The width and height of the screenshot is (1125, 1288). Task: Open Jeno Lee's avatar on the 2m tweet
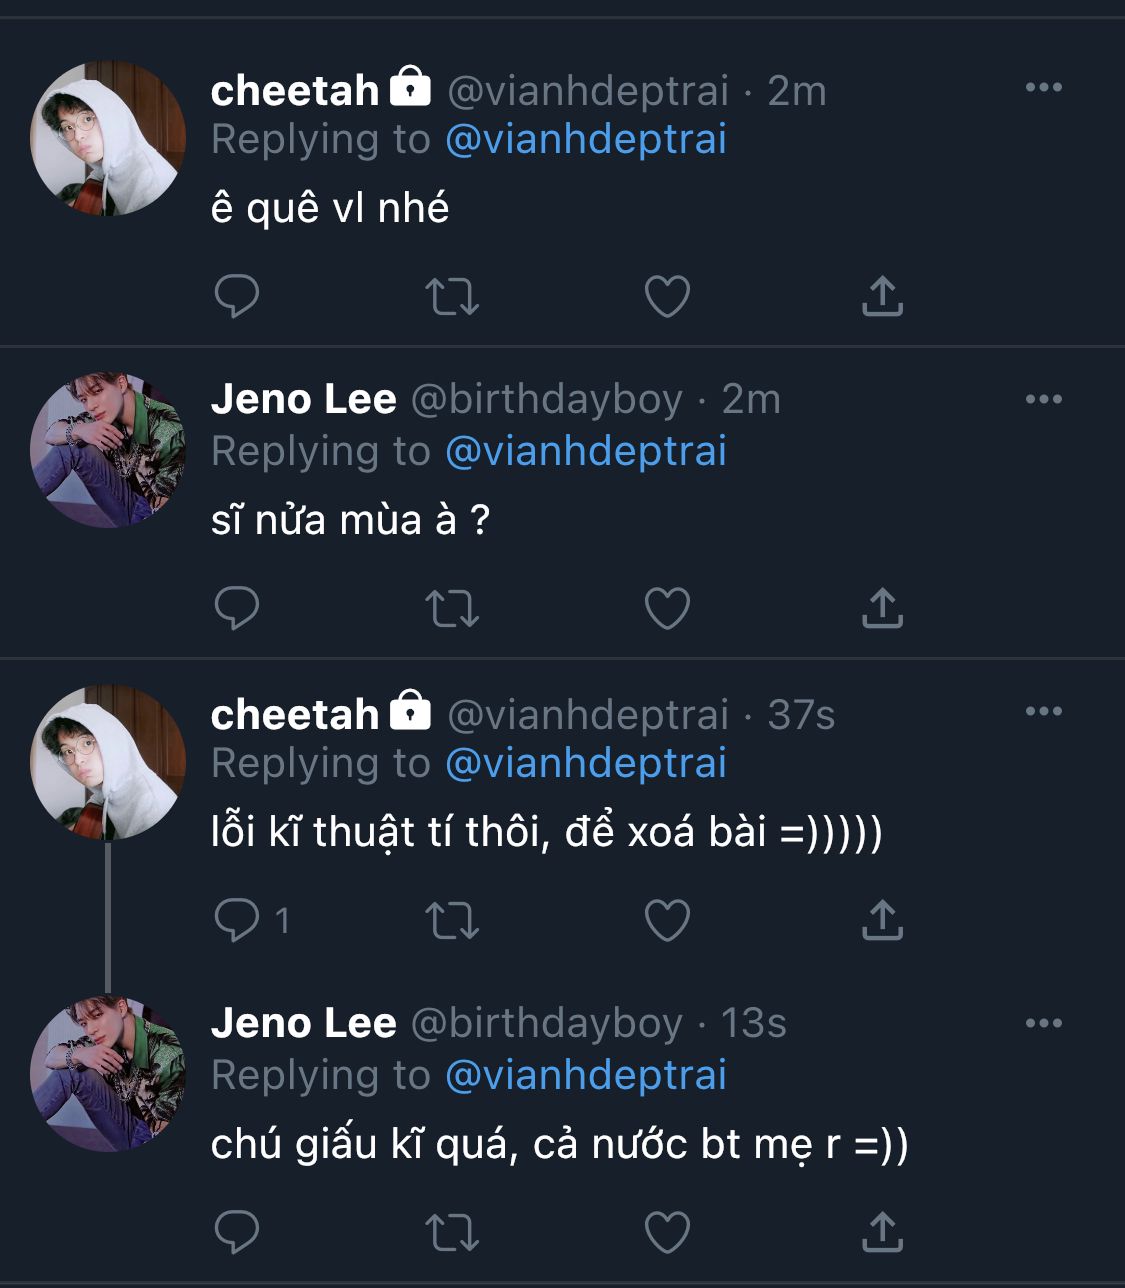pyautogui.click(x=108, y=450)
